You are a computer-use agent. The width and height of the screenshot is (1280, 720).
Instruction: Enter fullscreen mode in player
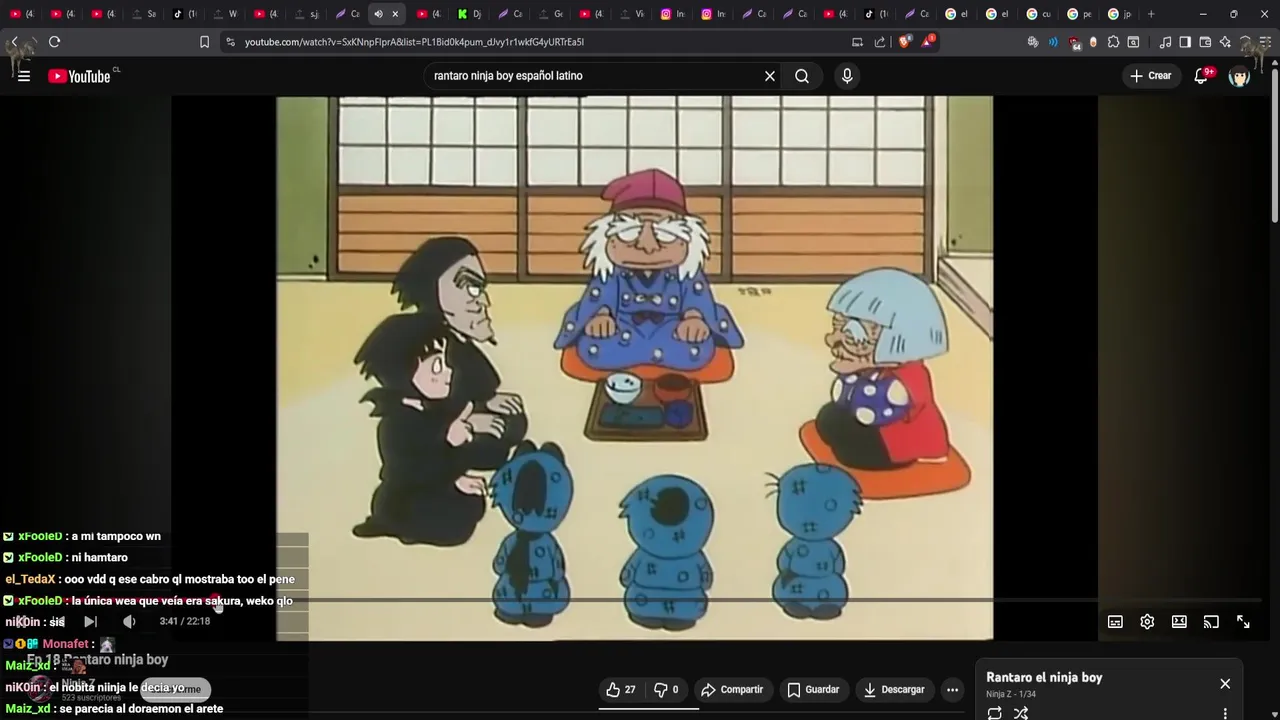click(x=1243, y=622)
